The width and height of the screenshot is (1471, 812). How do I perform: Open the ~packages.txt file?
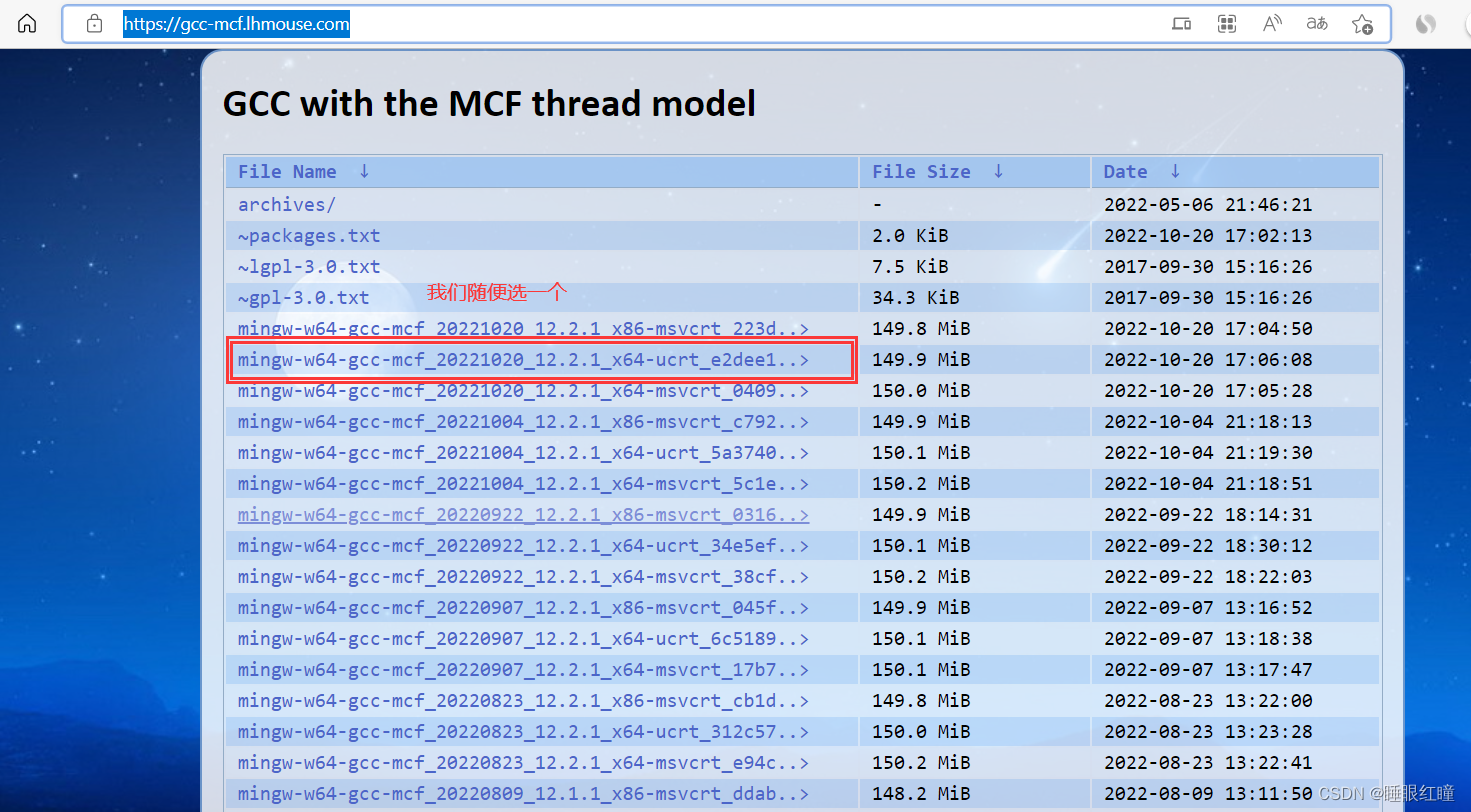pos(309,235)
